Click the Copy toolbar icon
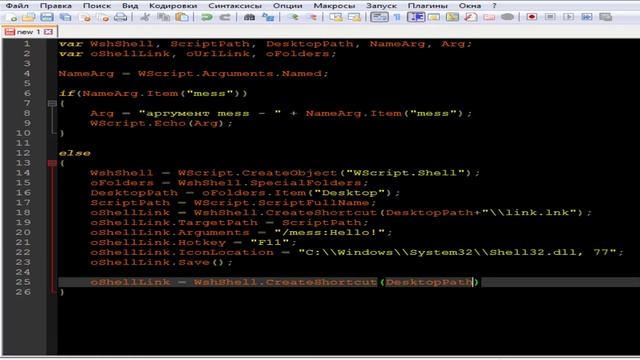Viewport: 640px width, 360px height. [164, 17]
